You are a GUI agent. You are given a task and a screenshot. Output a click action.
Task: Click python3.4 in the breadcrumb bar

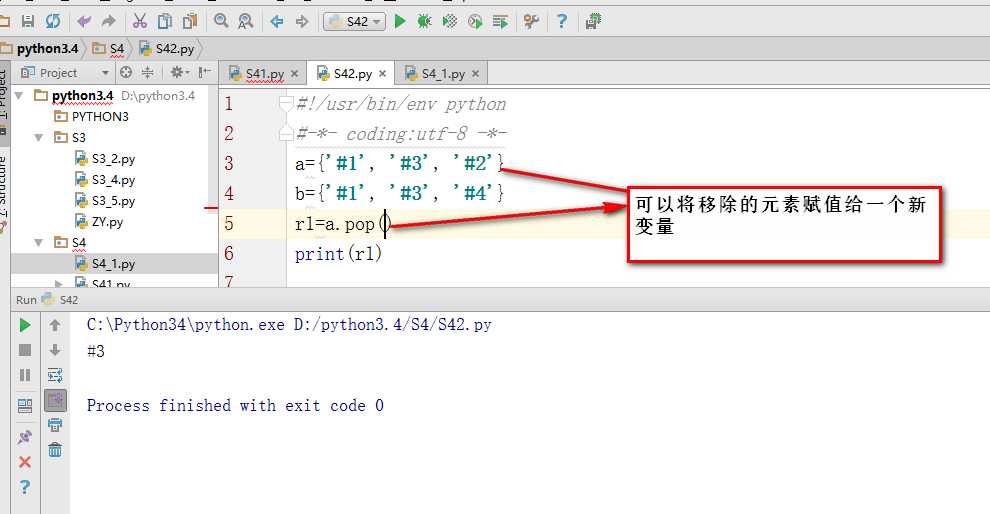(47, 49)
